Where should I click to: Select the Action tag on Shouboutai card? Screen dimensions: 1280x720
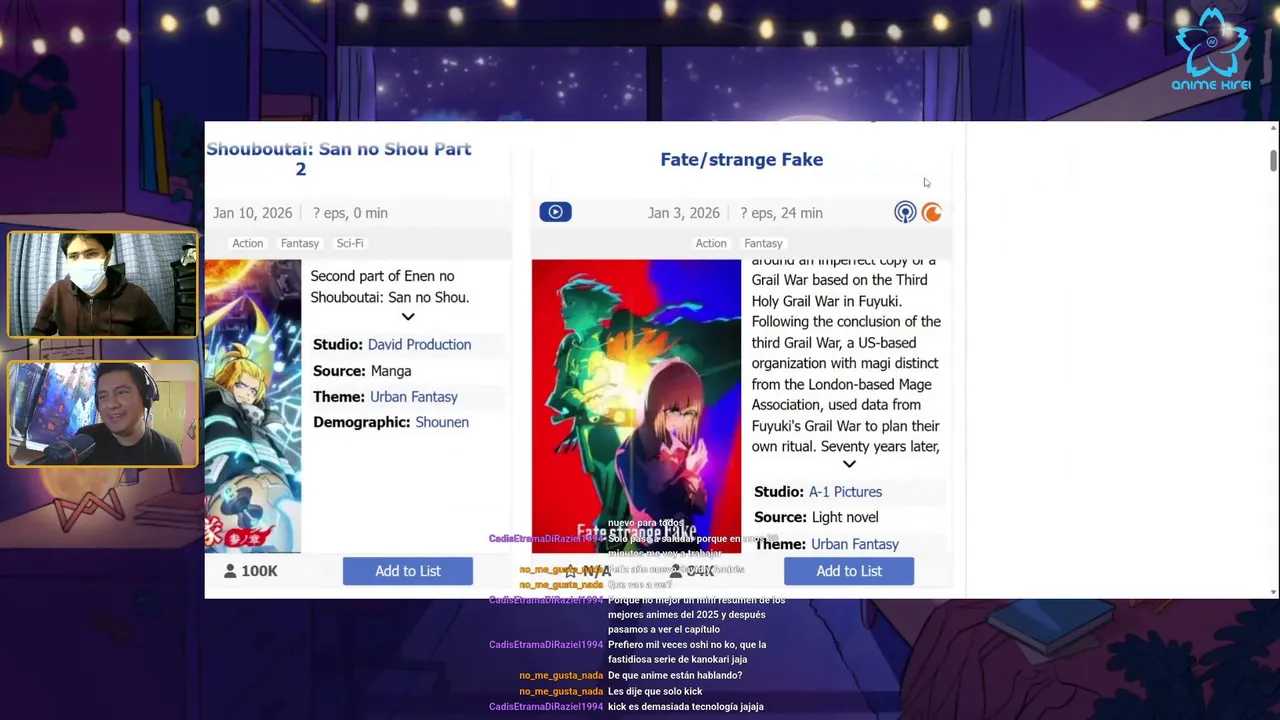[x=248, y=243]
